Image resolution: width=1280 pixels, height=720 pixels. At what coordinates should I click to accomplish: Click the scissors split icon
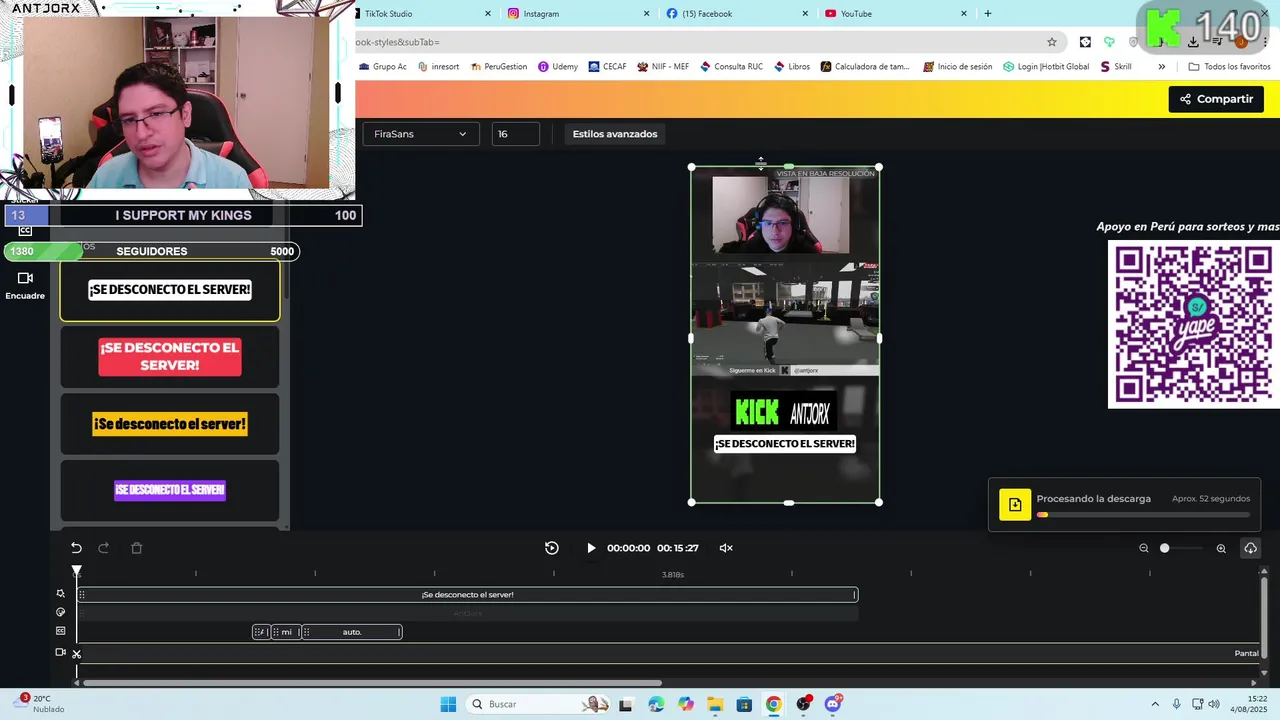[x=76, y=654]
